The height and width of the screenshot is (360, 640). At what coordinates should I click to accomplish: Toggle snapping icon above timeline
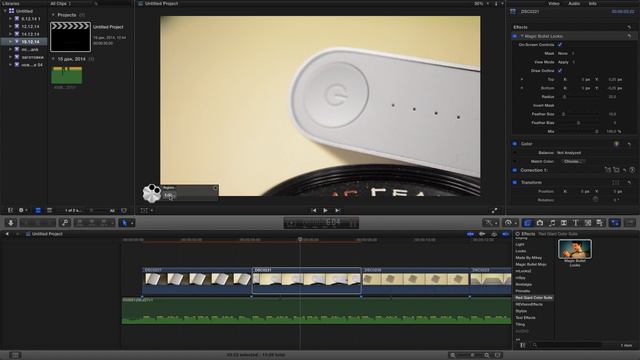click(506, 234)
